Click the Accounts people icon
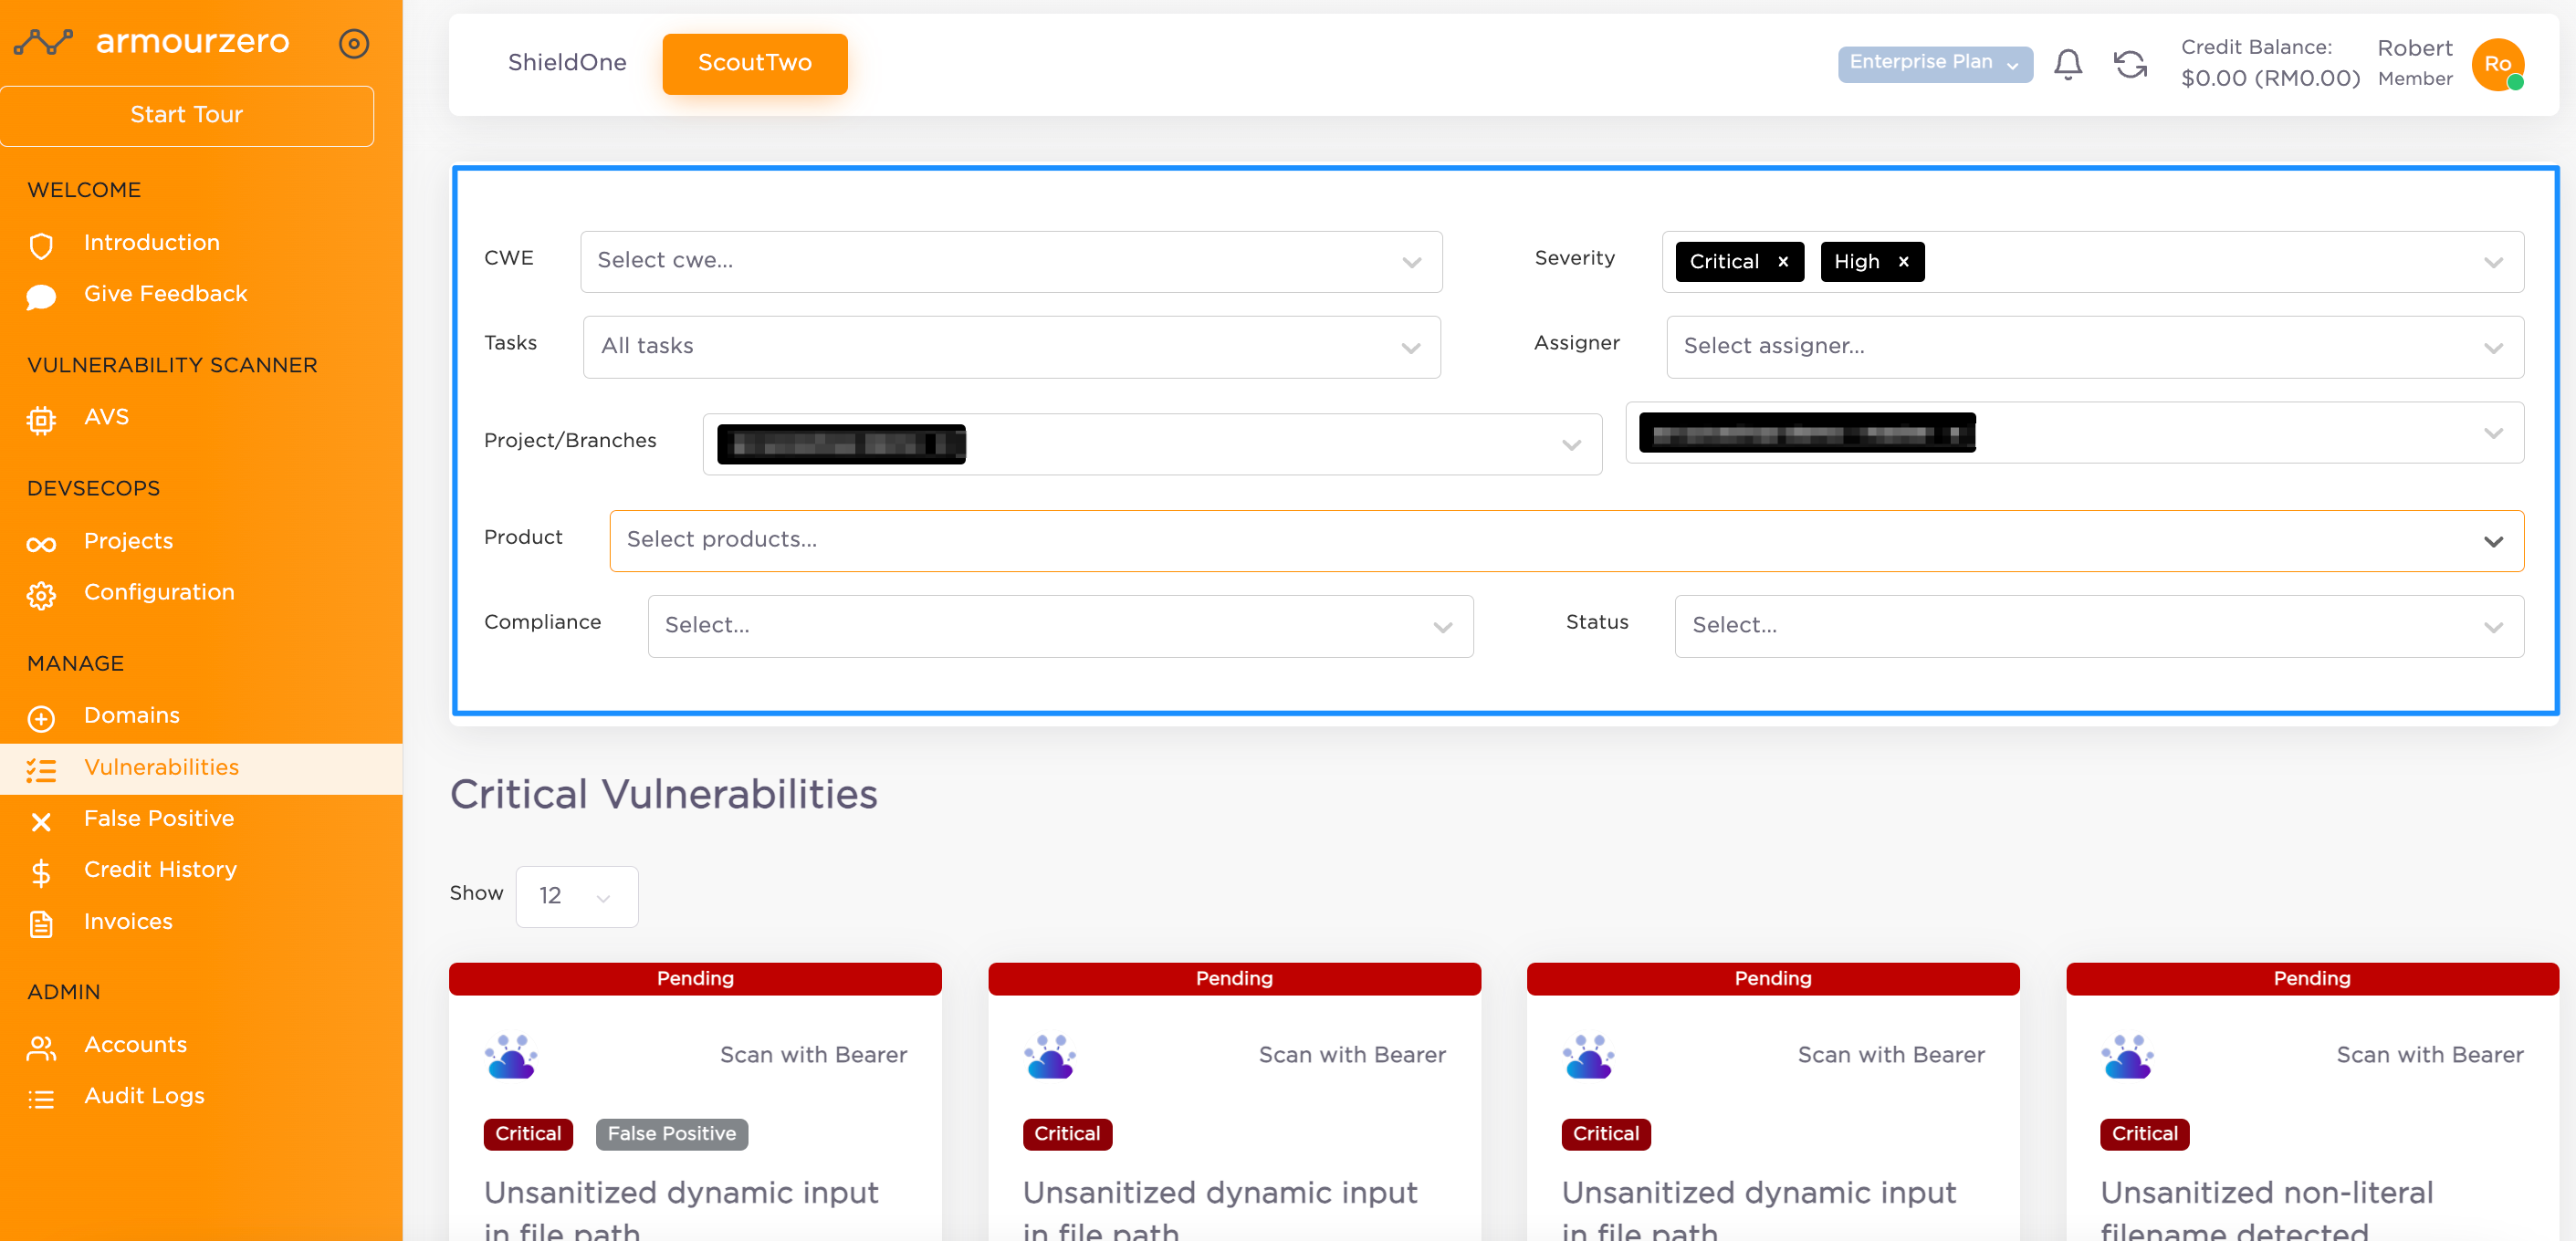This screenshot has width=2576, height=1241. (x=41, y=1048)
